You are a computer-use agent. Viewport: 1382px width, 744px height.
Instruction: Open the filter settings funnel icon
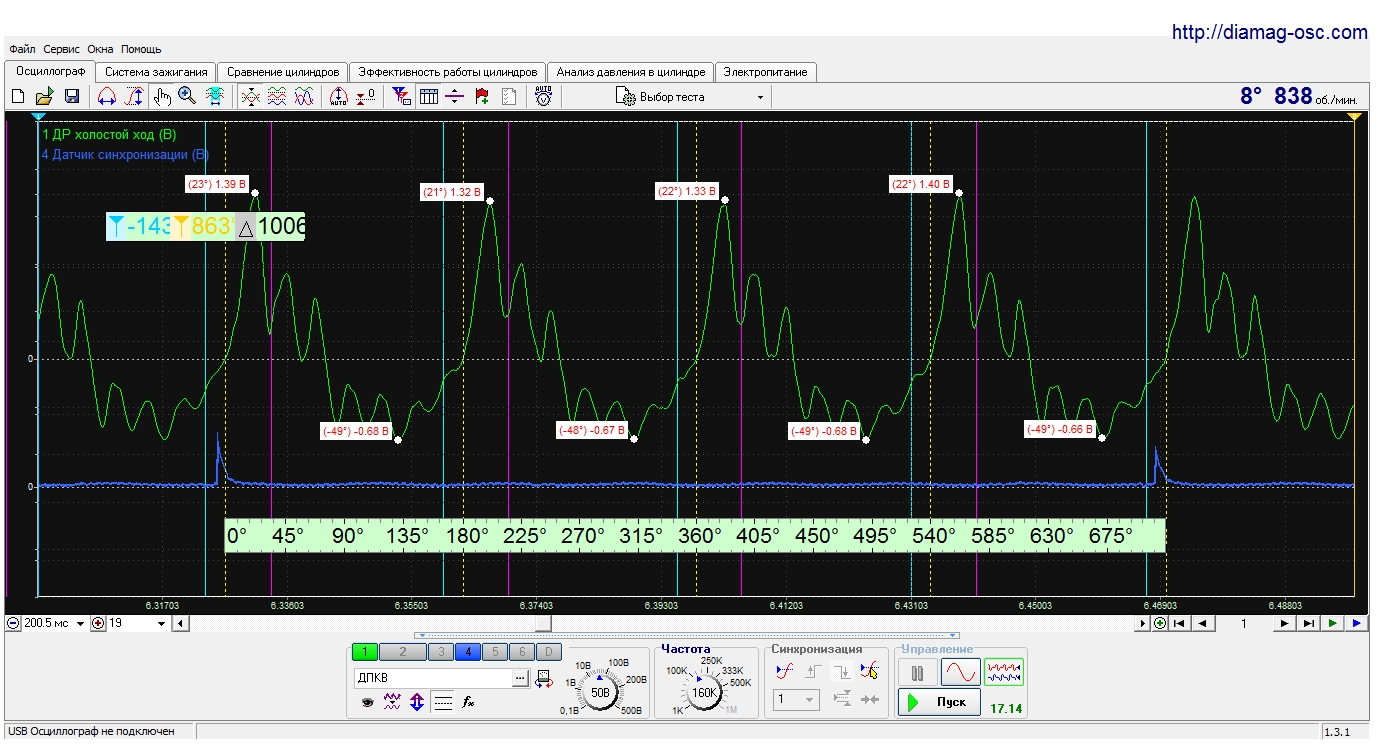click(x=401, y=97)
